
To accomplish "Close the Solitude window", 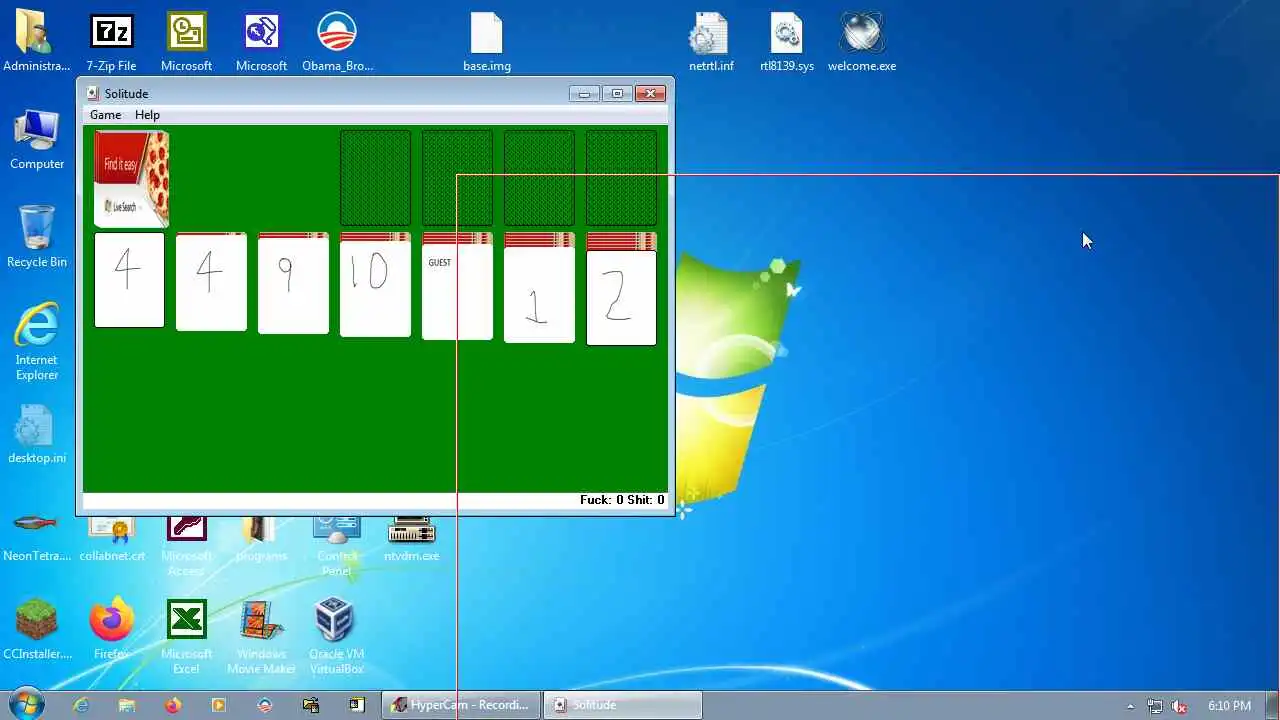I will click(650, 93).
